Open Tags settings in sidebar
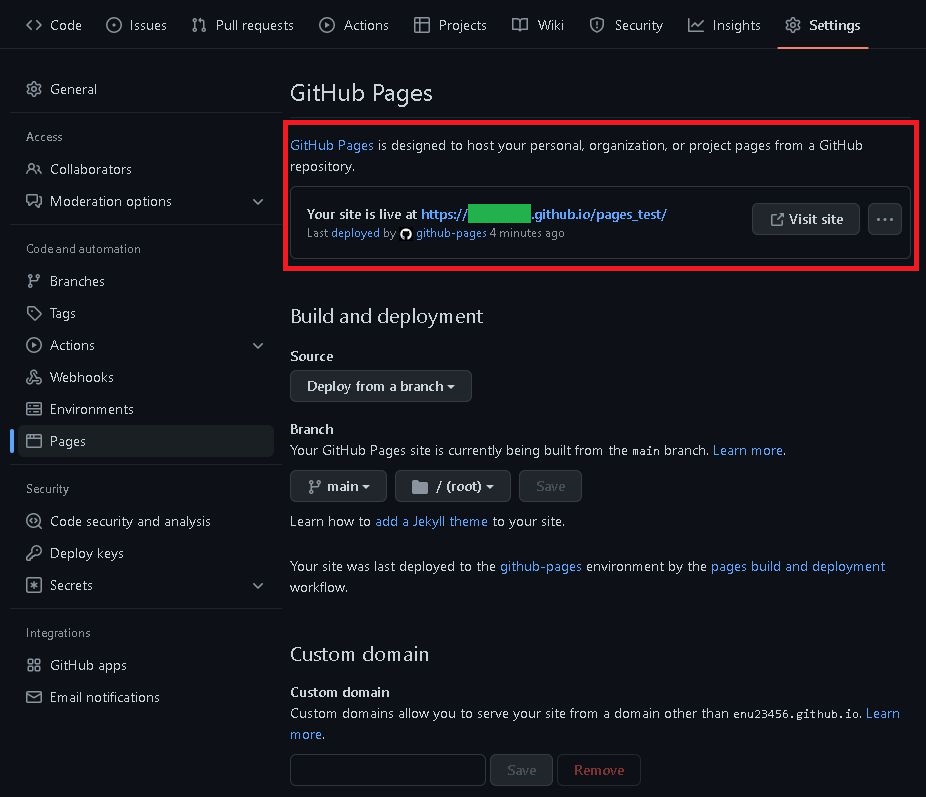 146,313
